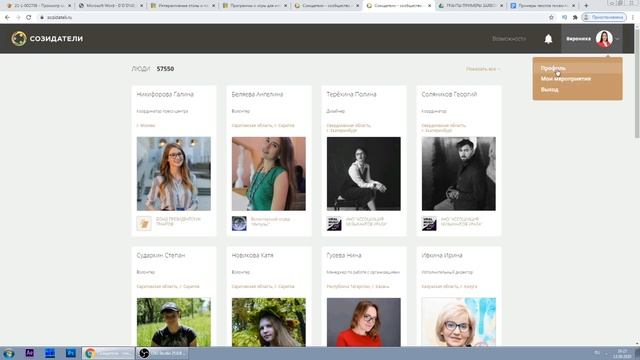Click organization logo under Терёхина Полина
Screen dimensions: 640x360
pyautogui.click(x=334, y=224)
